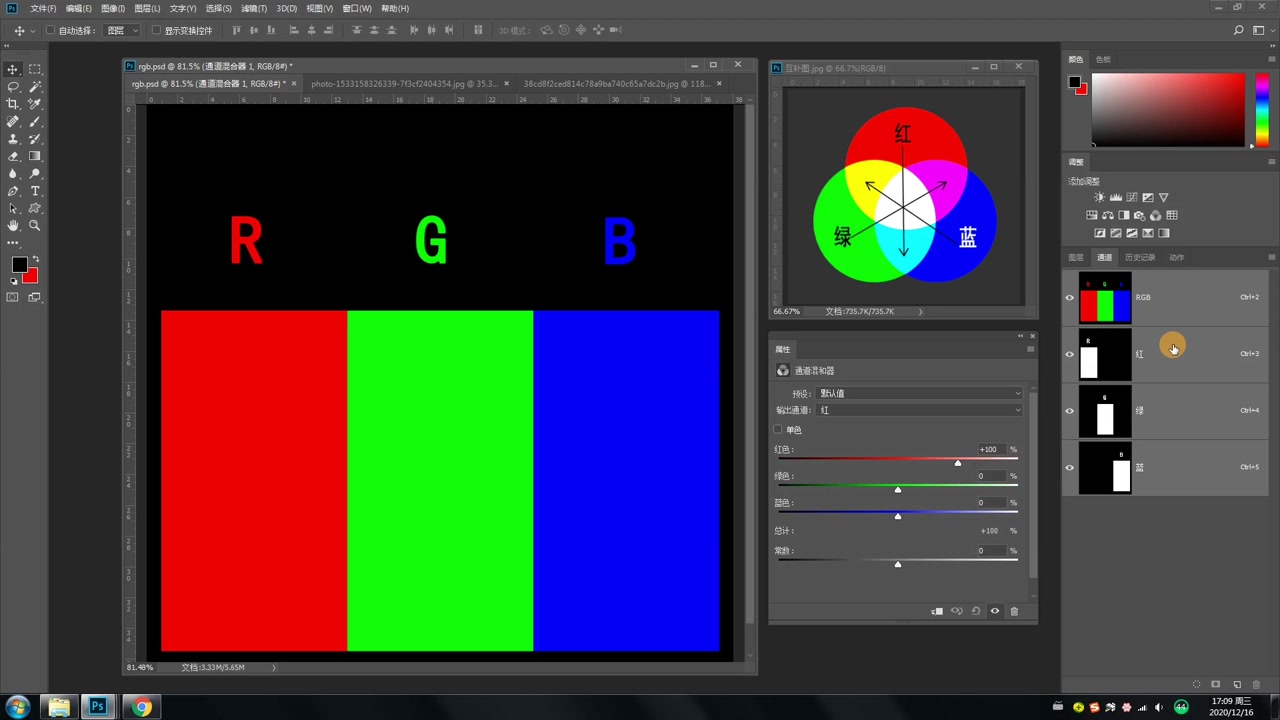Create new channel in Channels panel
The width and height of the screenshot is (1280, 720).
[1237, 684]
